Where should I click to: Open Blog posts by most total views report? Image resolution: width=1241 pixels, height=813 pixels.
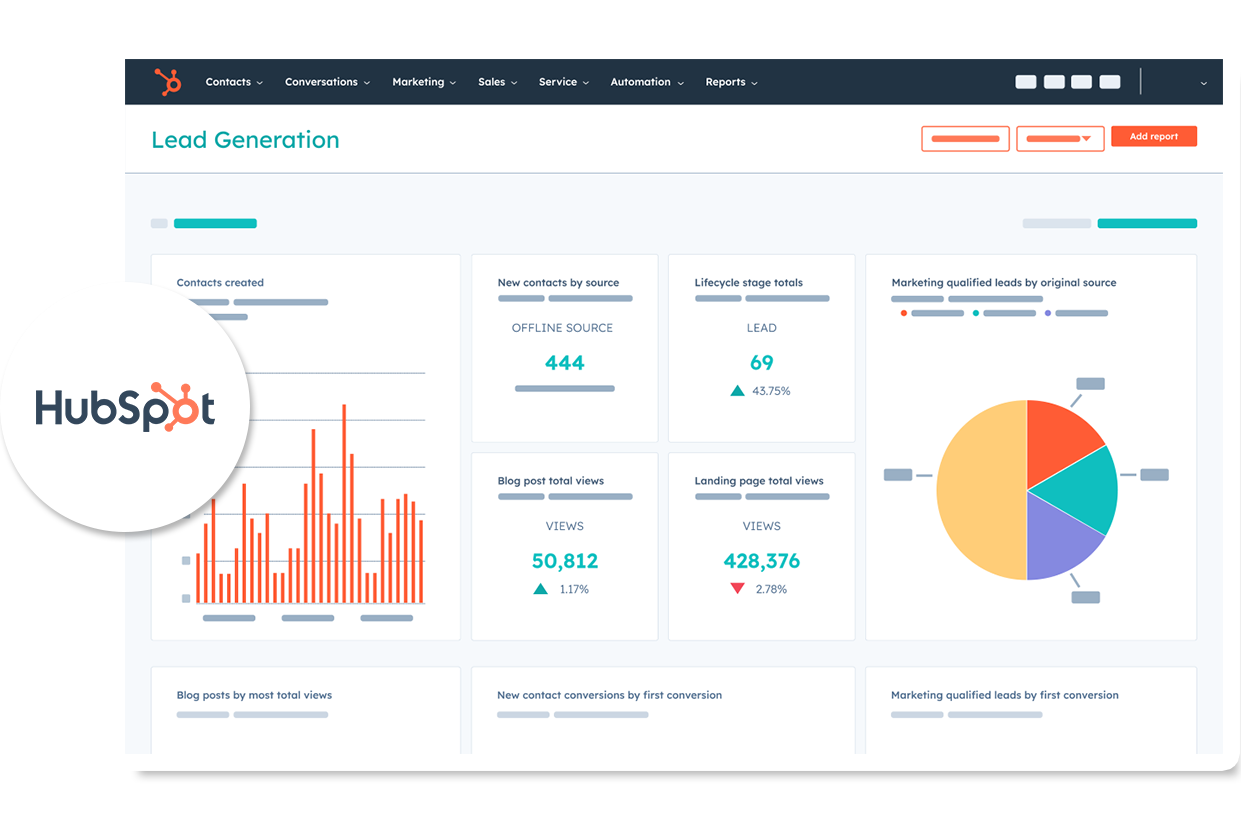(254, 695)
